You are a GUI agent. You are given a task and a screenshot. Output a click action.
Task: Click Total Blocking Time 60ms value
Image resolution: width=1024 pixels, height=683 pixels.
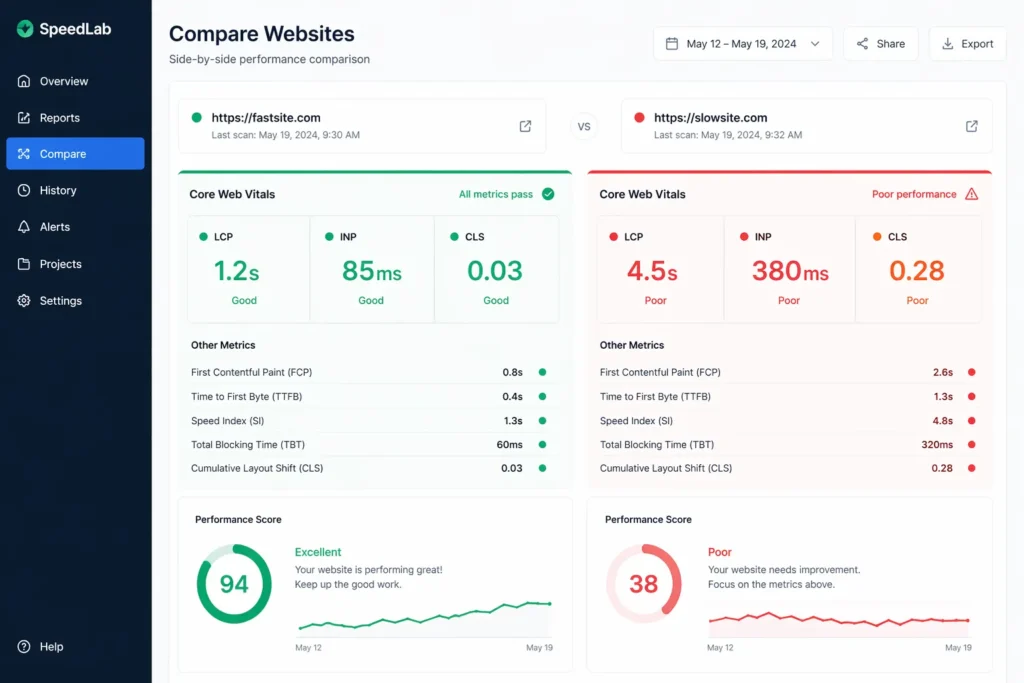pyautogui.click(x=509, y=445)
